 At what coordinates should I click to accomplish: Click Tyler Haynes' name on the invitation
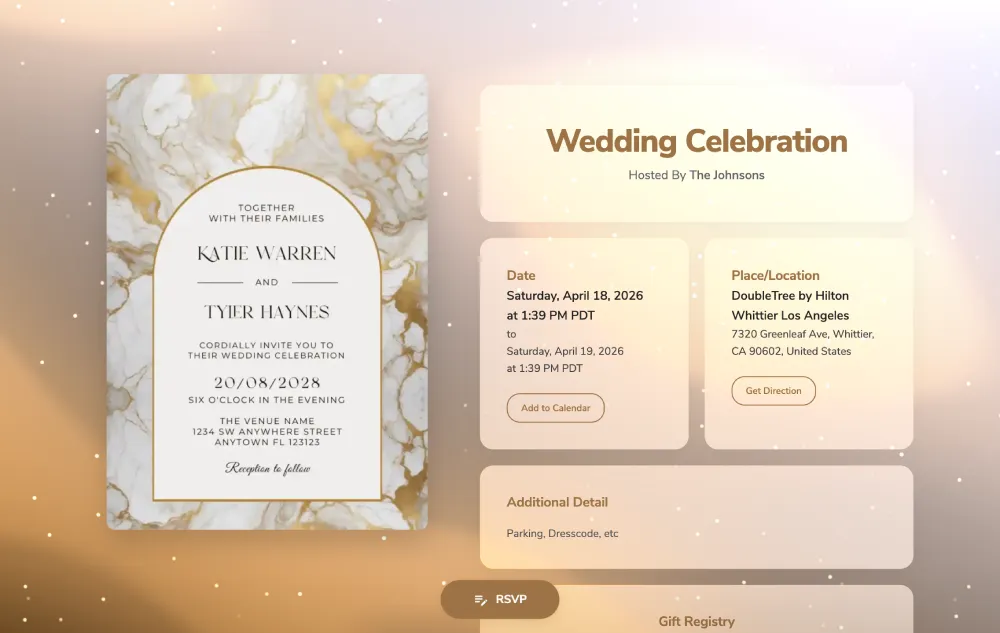tap(267, 312)
